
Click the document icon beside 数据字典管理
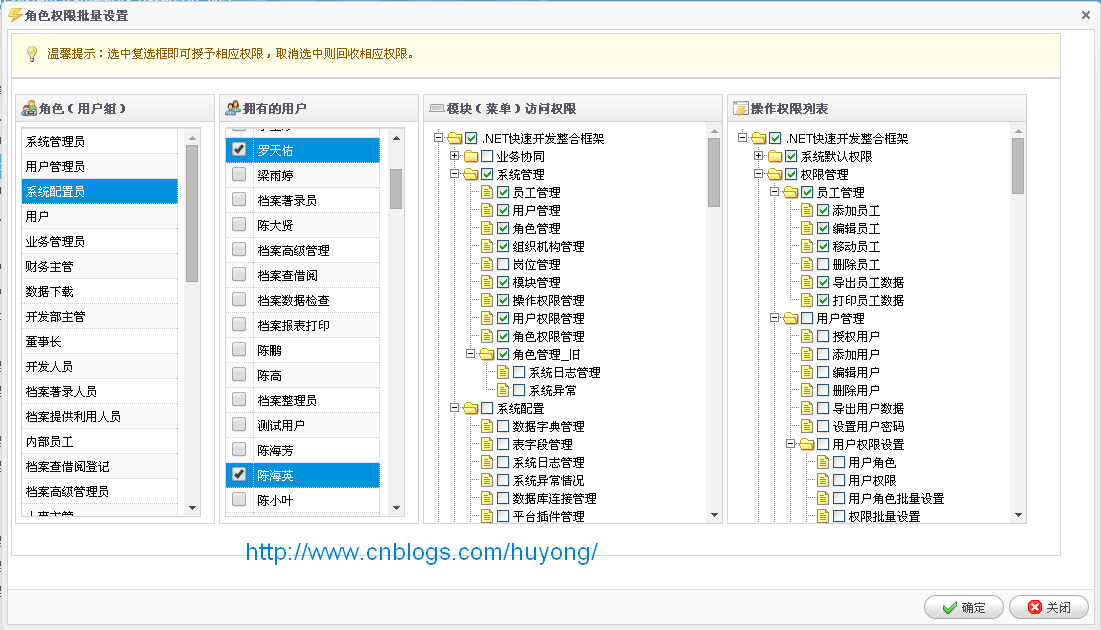click(x=487, y=426)
